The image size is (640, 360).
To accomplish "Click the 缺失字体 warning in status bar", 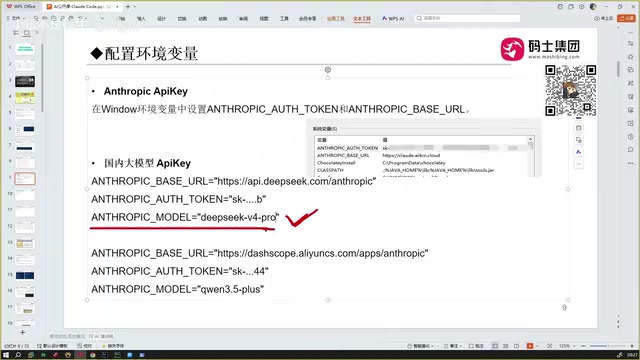I will pyautogui.click(x=113, y=346).
